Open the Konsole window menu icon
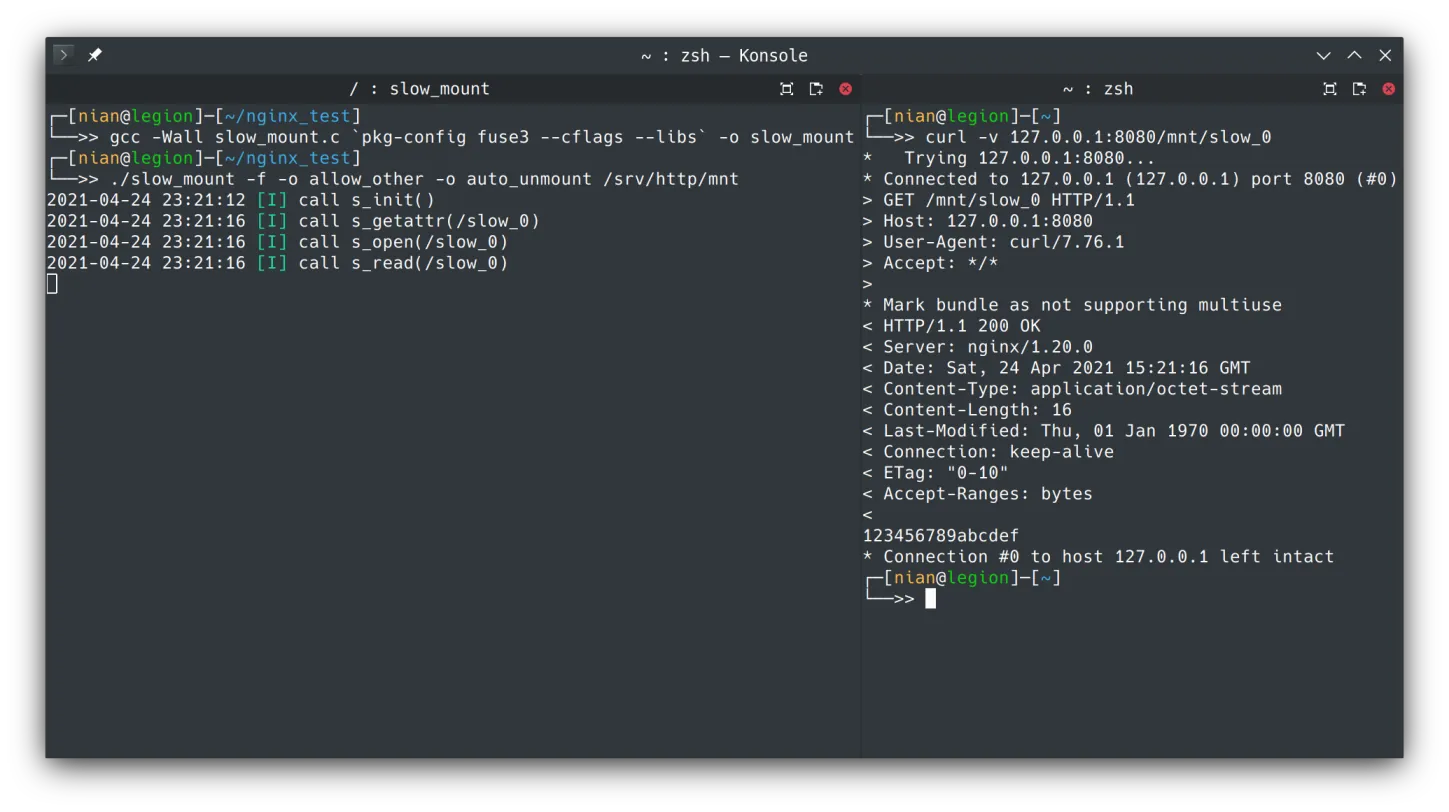Image resolution: width=1449 pixels, height=812 pixels. (63, 55)
